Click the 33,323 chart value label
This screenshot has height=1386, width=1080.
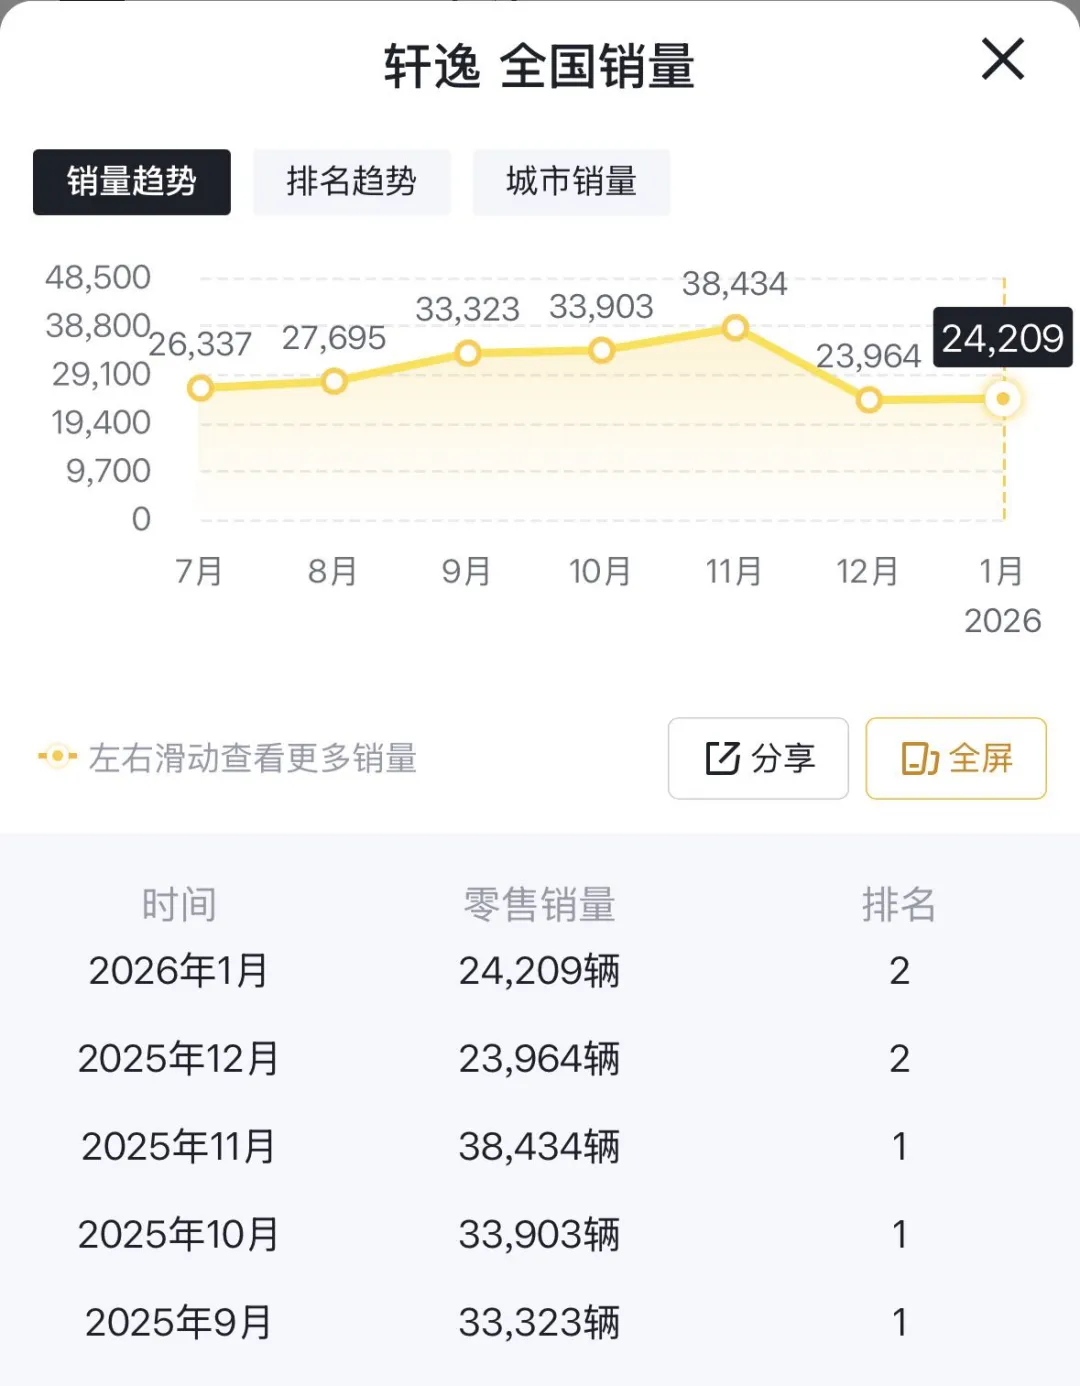tap(467, 309)
